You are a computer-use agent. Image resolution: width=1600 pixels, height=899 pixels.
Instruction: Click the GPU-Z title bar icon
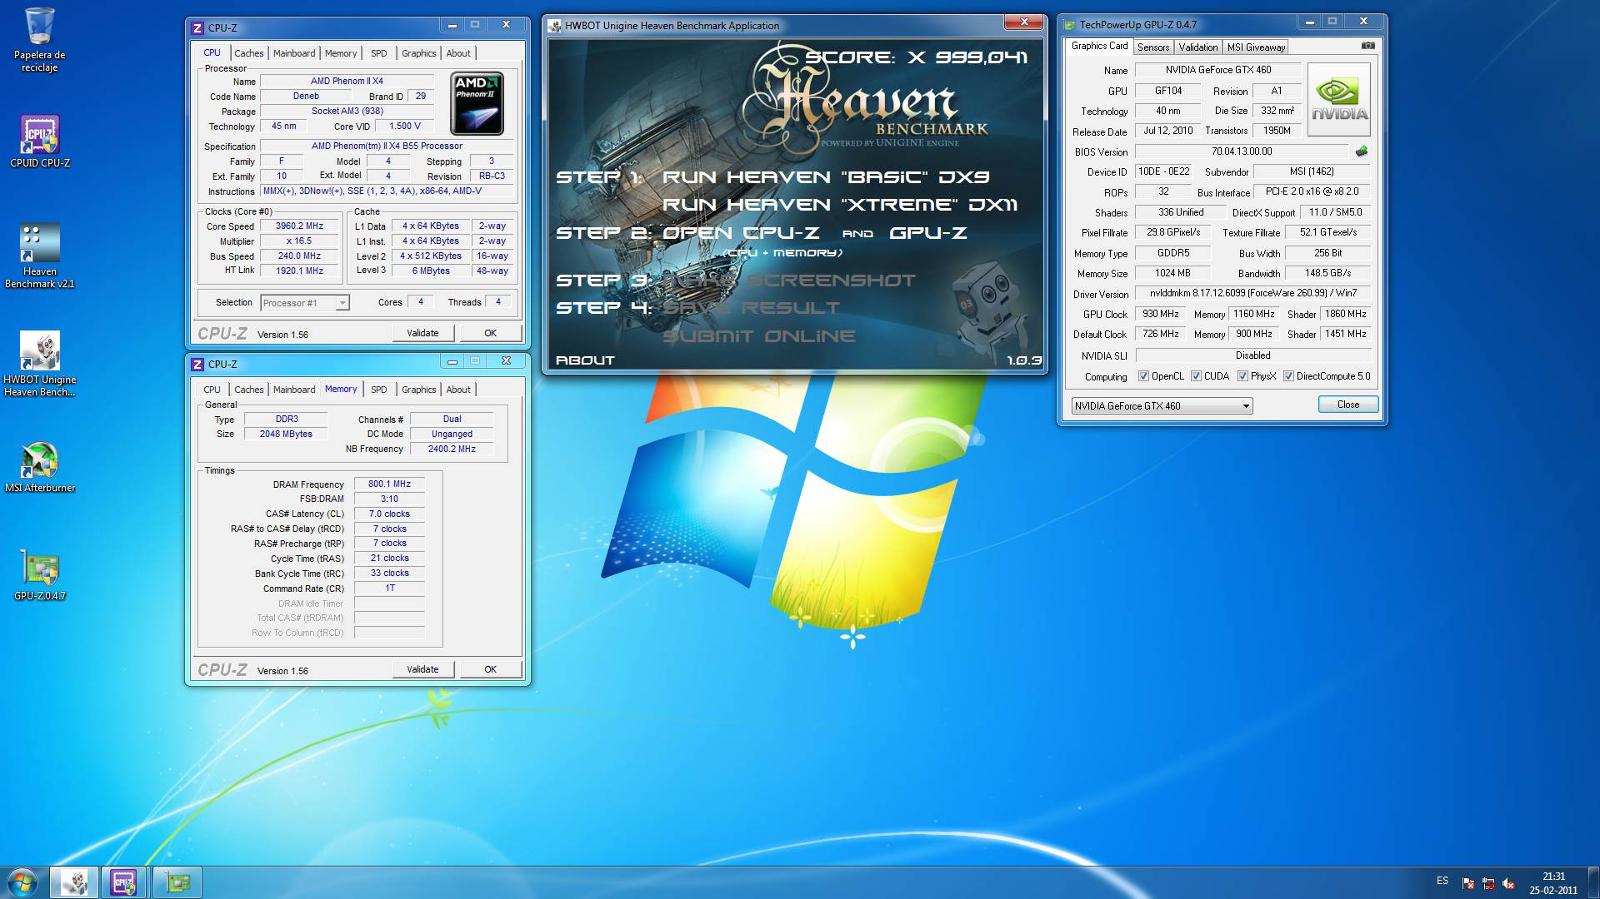click(1070, 25)
